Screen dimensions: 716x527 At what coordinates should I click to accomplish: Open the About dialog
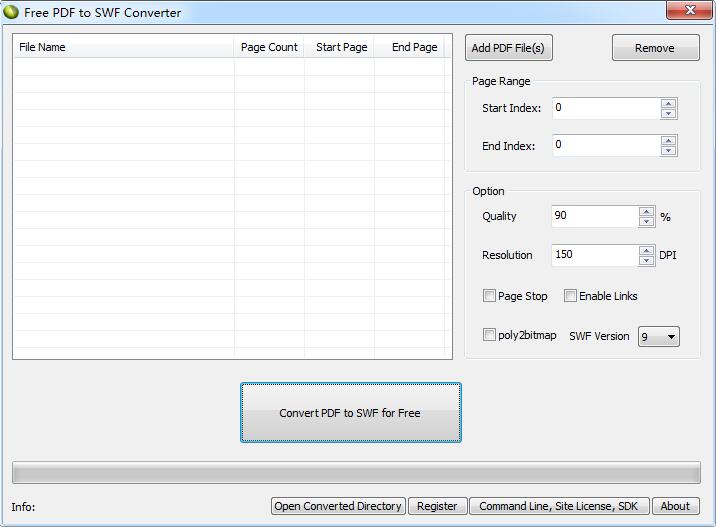[675, 506]
